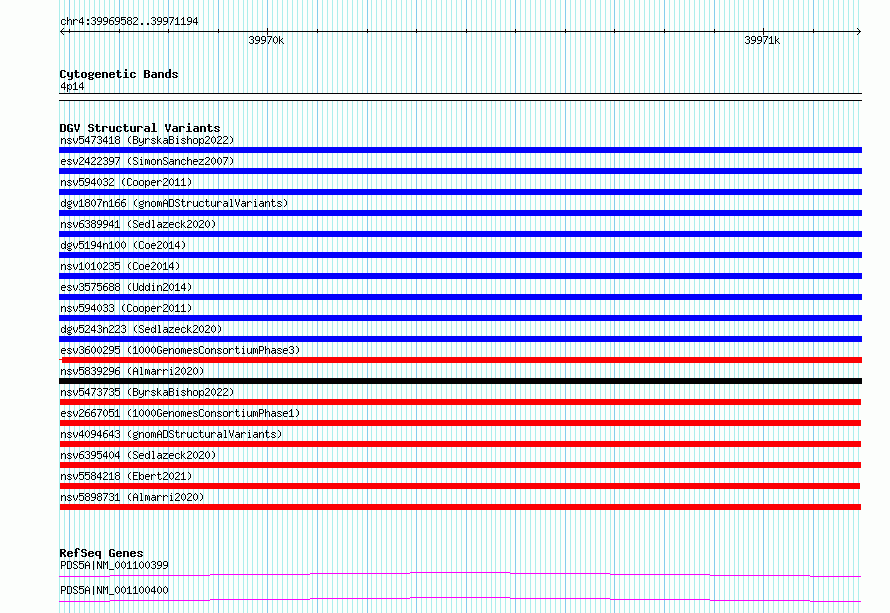
Task: Click the nsv5473735 (ByrskaBishop2022) label
Action: pos(147,392)
